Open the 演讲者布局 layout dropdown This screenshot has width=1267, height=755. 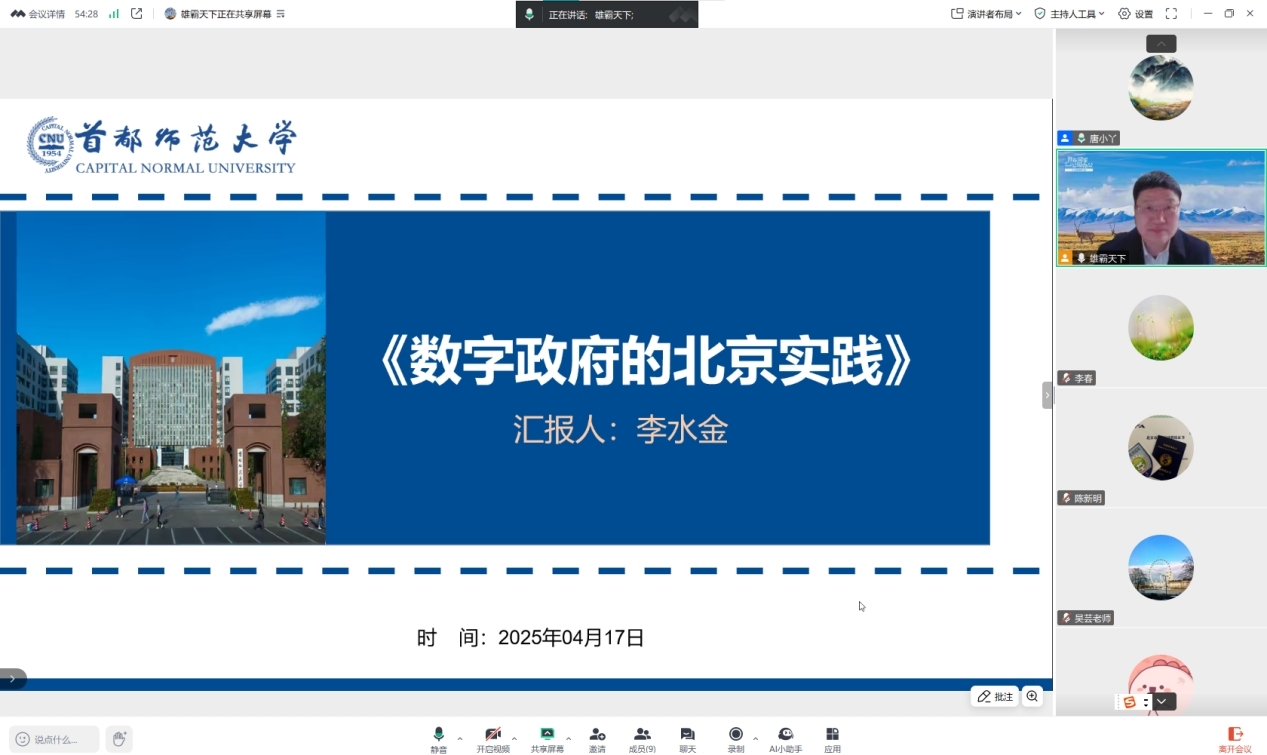click(985, 14)
